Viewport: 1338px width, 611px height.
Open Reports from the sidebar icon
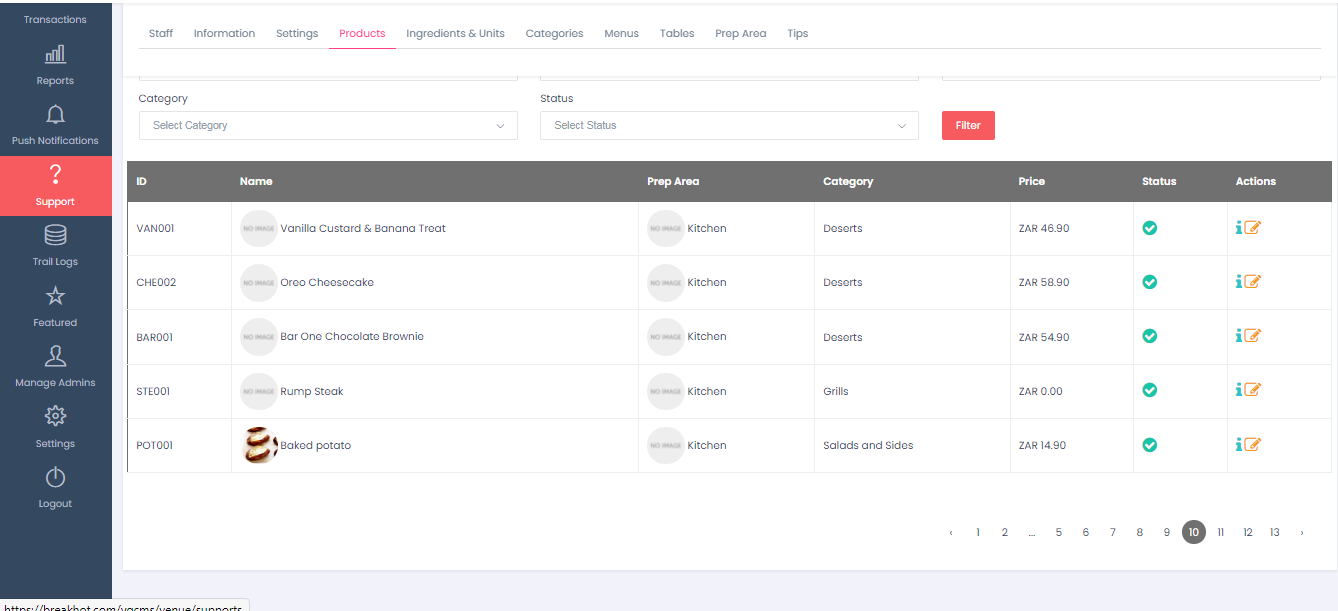click(55, 54)
